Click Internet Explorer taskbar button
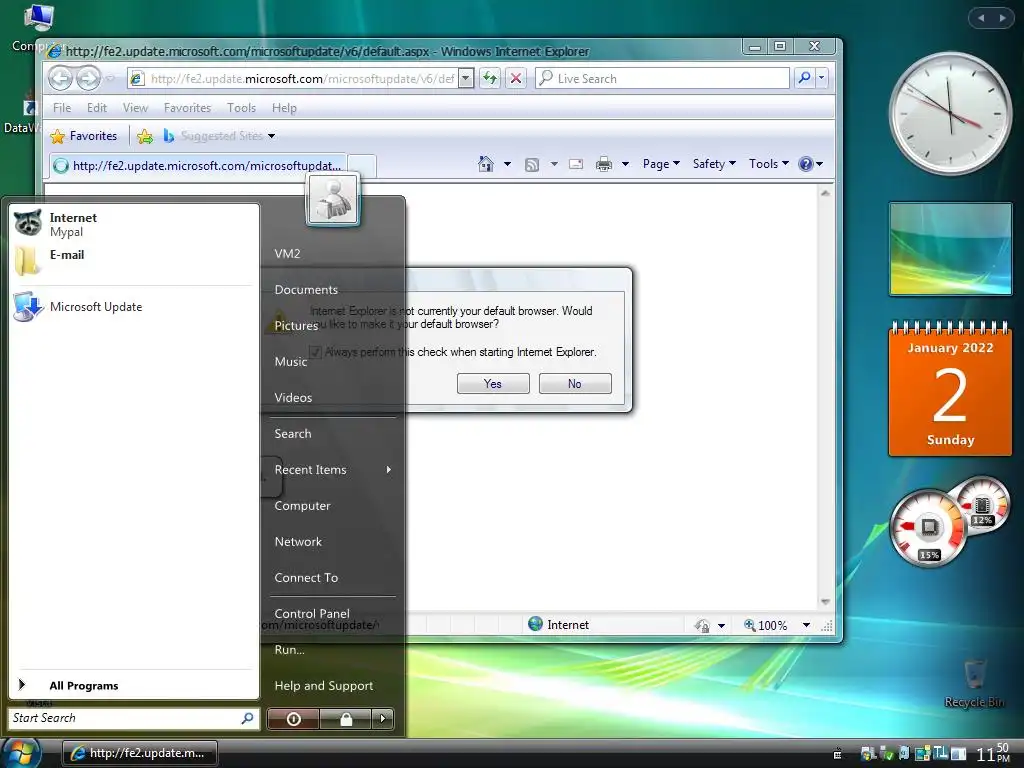 [140, 753]
